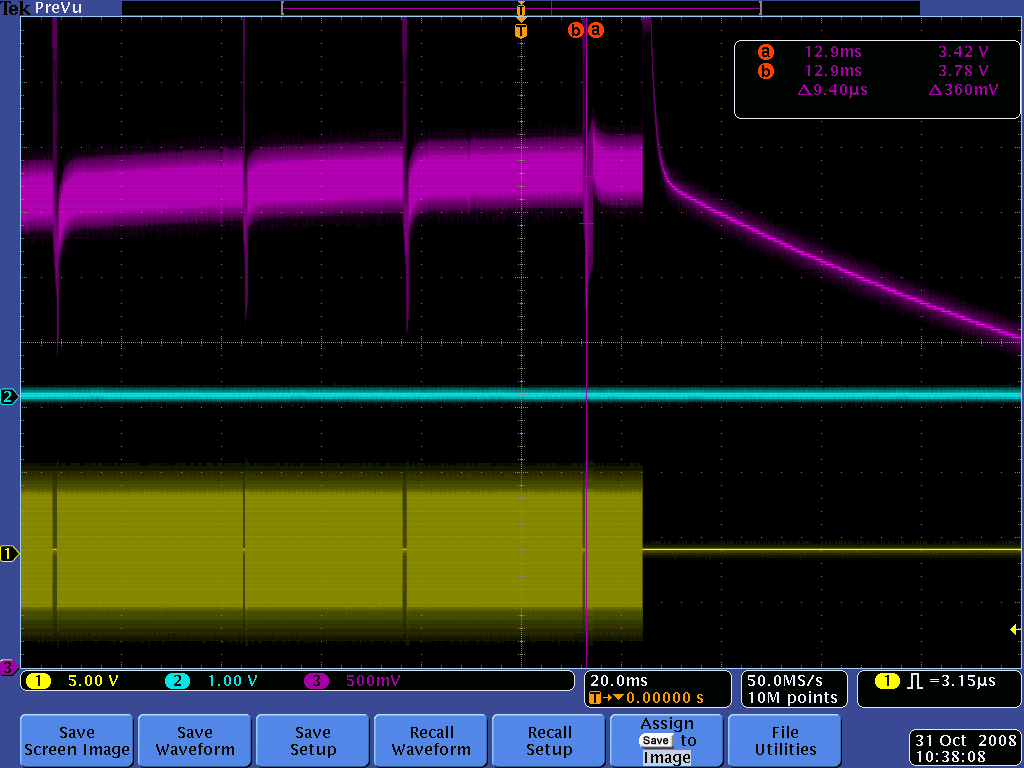Open the Save Setup menu

coord(313,741)
